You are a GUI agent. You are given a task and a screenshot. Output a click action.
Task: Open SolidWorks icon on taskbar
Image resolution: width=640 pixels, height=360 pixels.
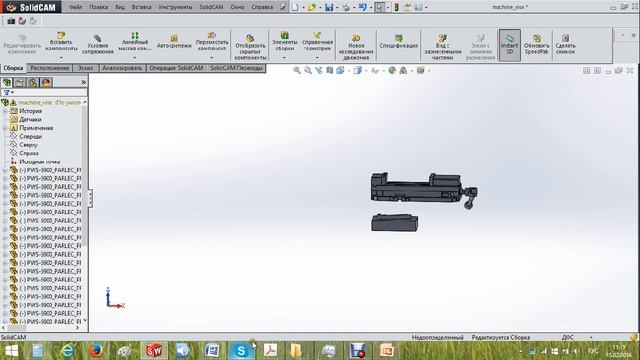coord(154,351)
